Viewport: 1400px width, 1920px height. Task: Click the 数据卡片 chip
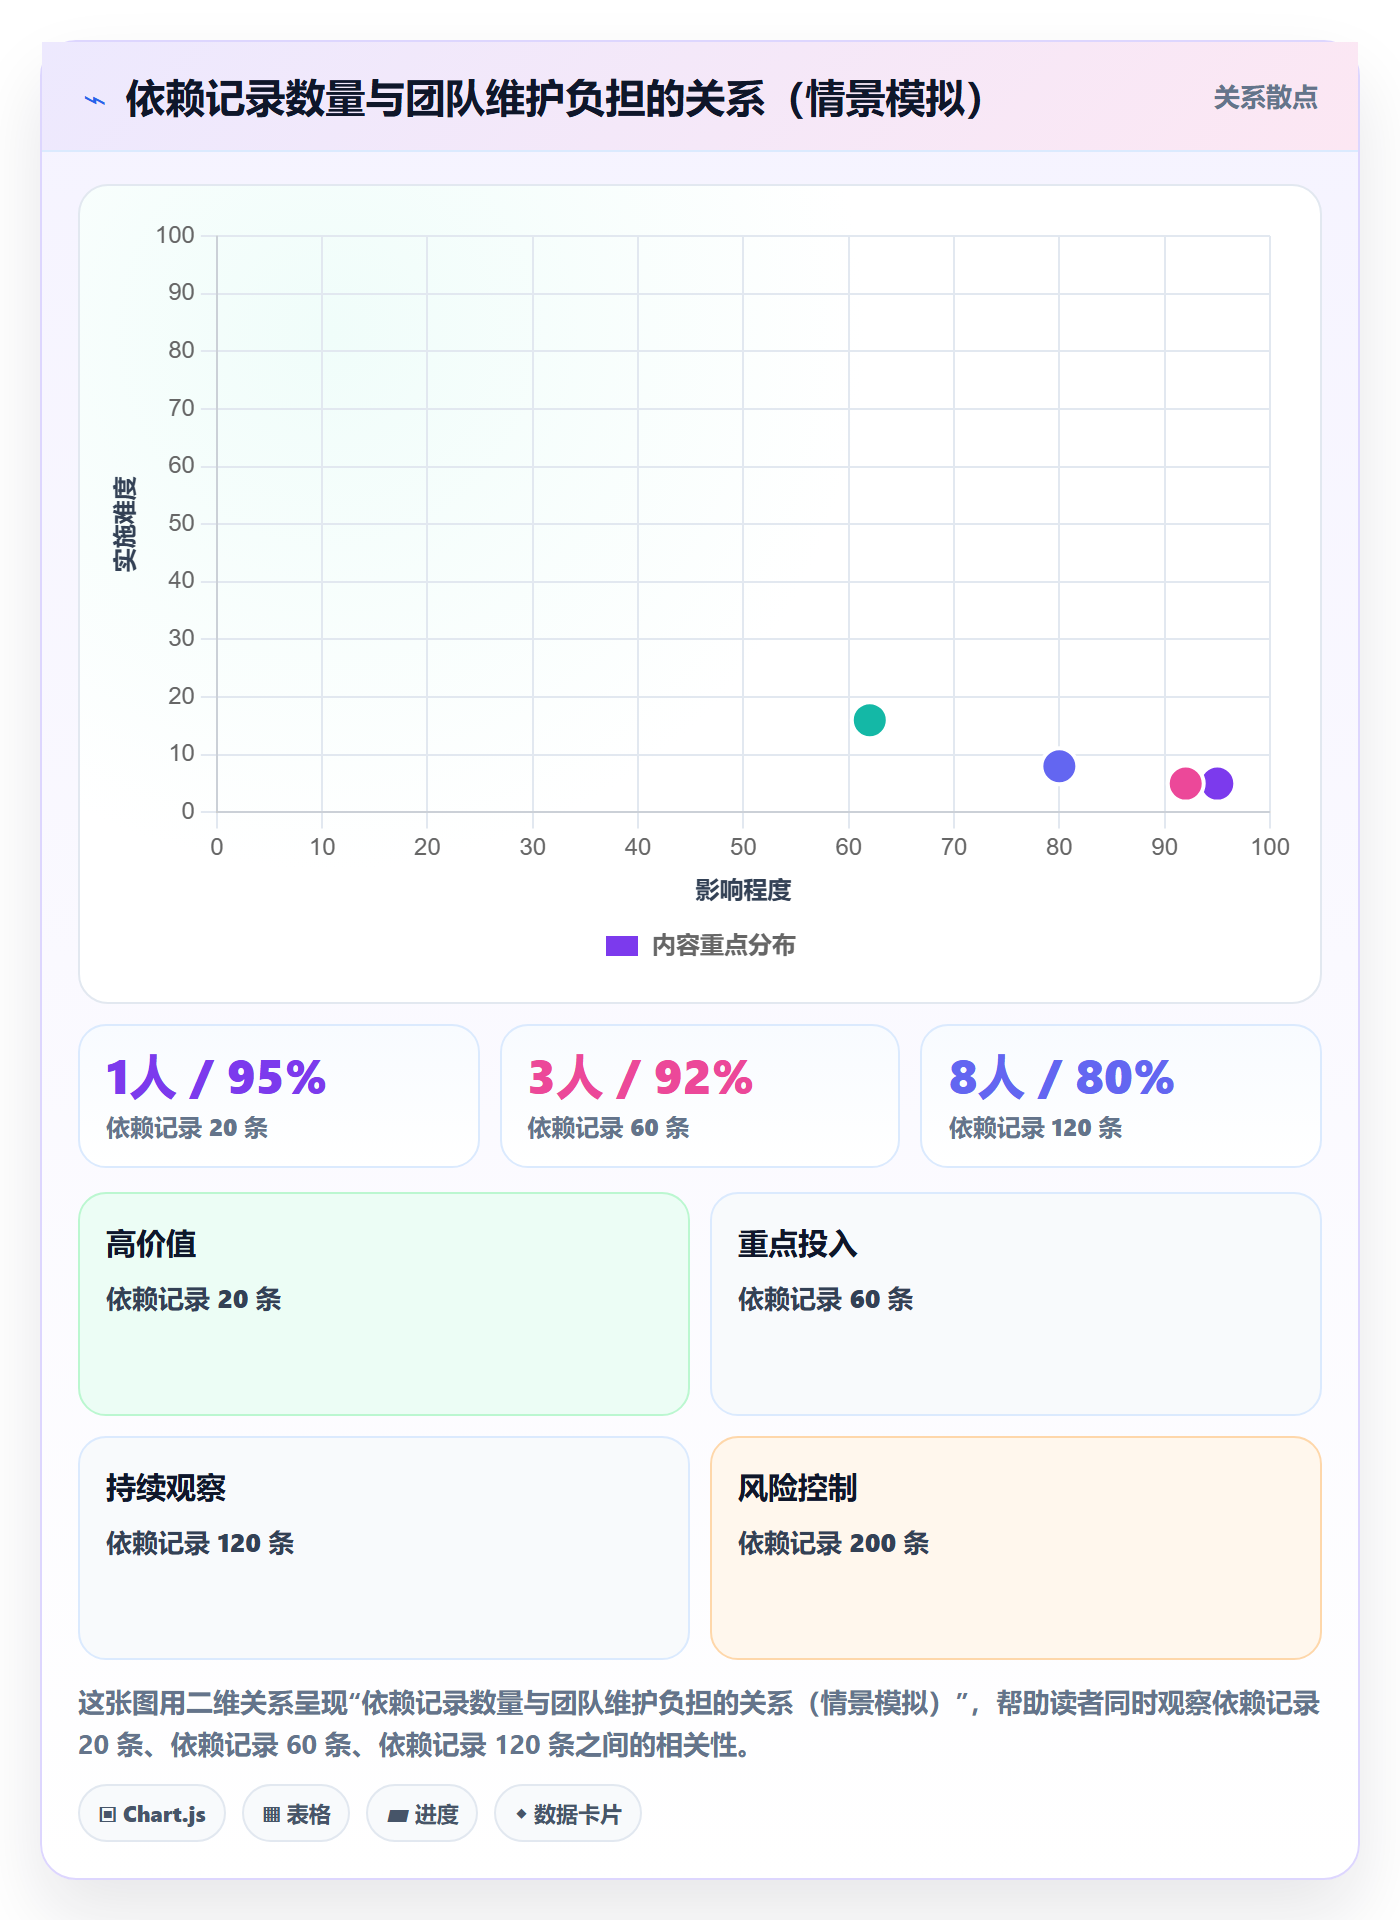(x=568, y=1814)
